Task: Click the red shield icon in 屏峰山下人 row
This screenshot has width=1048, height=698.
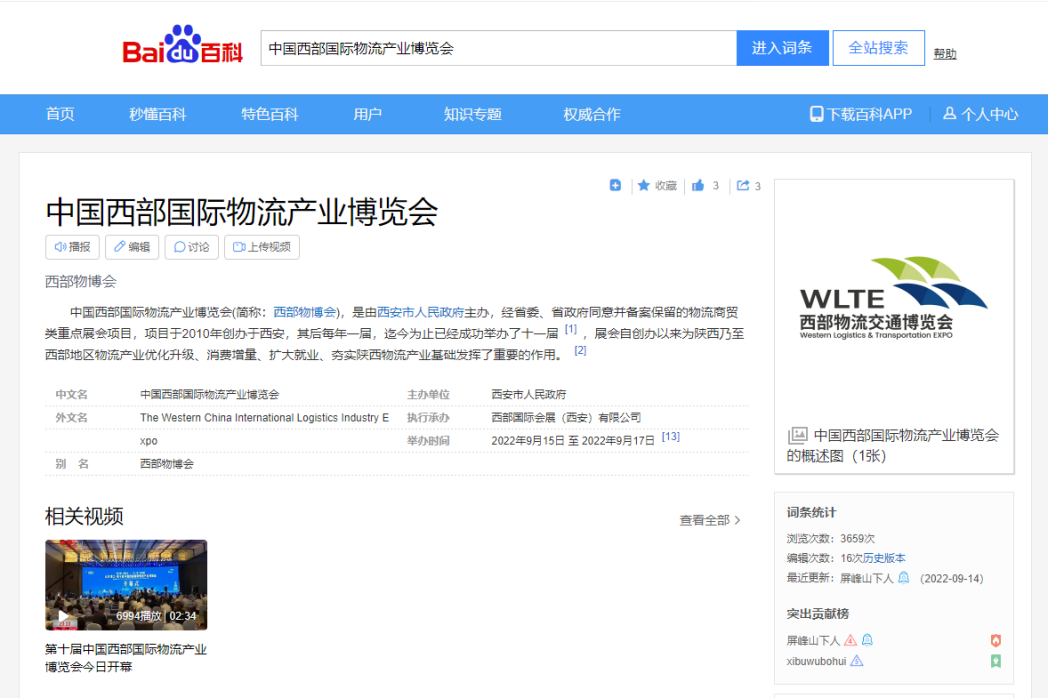Action: [x=995, y=641]
